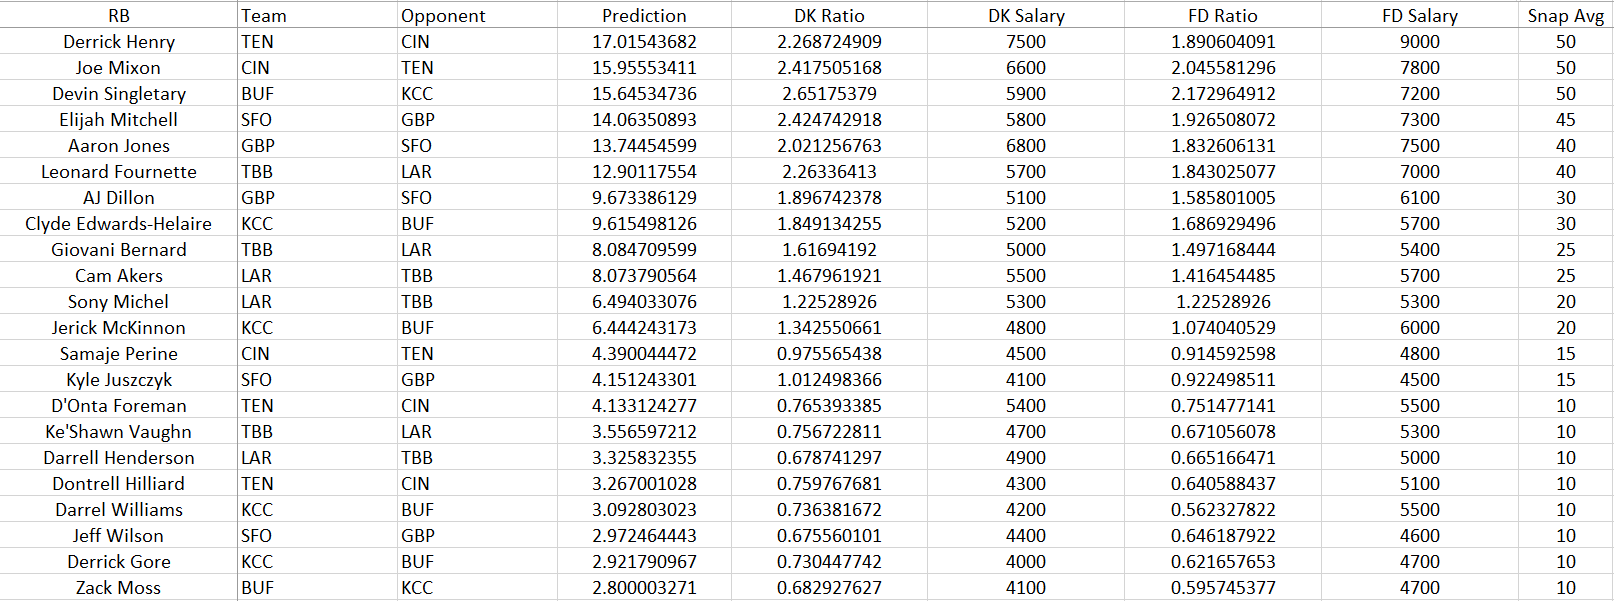The image size is (1614, 601).
Task: Click the DK Ratio header cell
Action: tap(829, 15)
